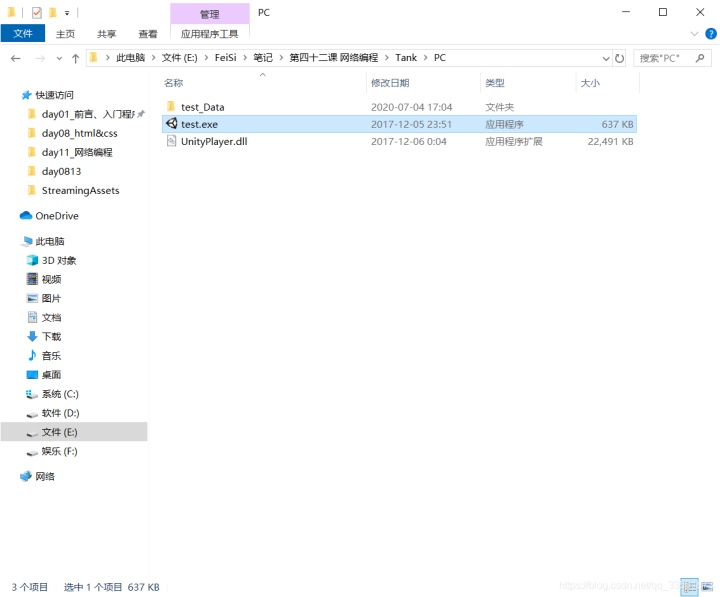
Task: Click the search magnifier icon
Action: coord(700,58)
